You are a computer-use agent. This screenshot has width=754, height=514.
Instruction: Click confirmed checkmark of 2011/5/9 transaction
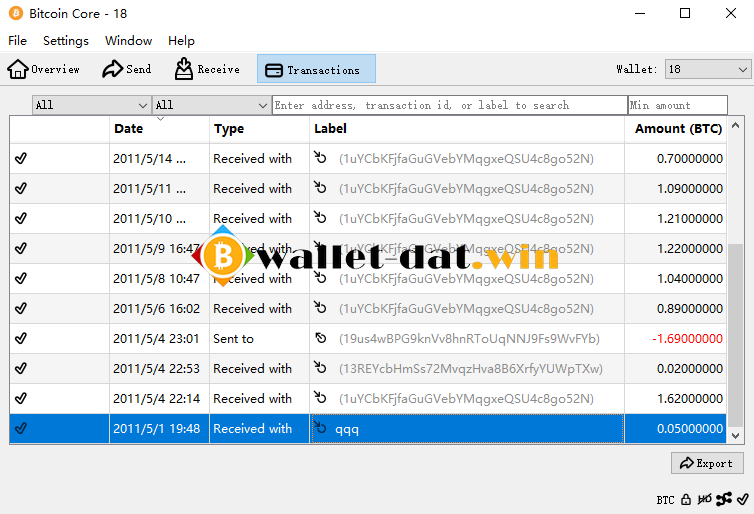pyautogui.click(x=21, y=248)
